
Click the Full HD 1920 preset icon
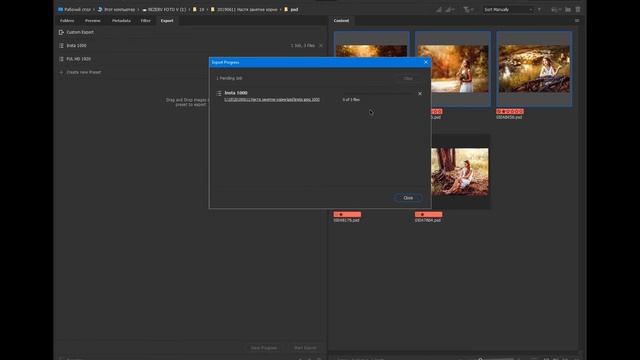point(61,59)
